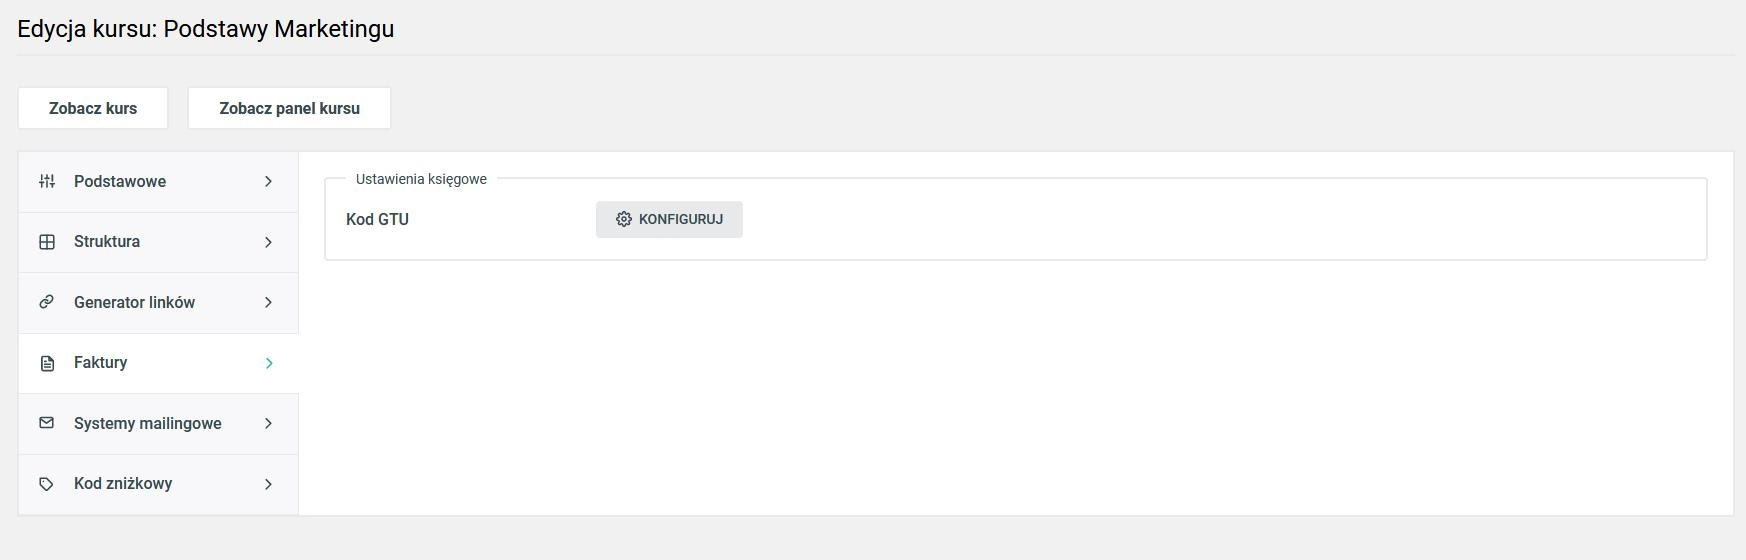This screenshot has width=1746, height=560.
Task: Click the teal chevron on the Faktury row
Action: (268, 363)
